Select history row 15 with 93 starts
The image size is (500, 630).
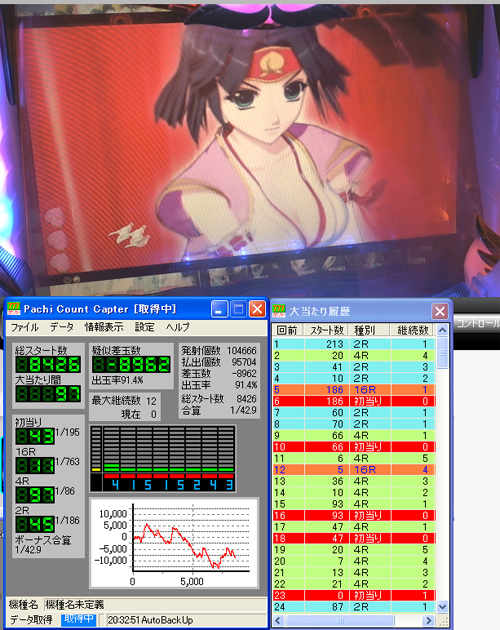(354, 504)
